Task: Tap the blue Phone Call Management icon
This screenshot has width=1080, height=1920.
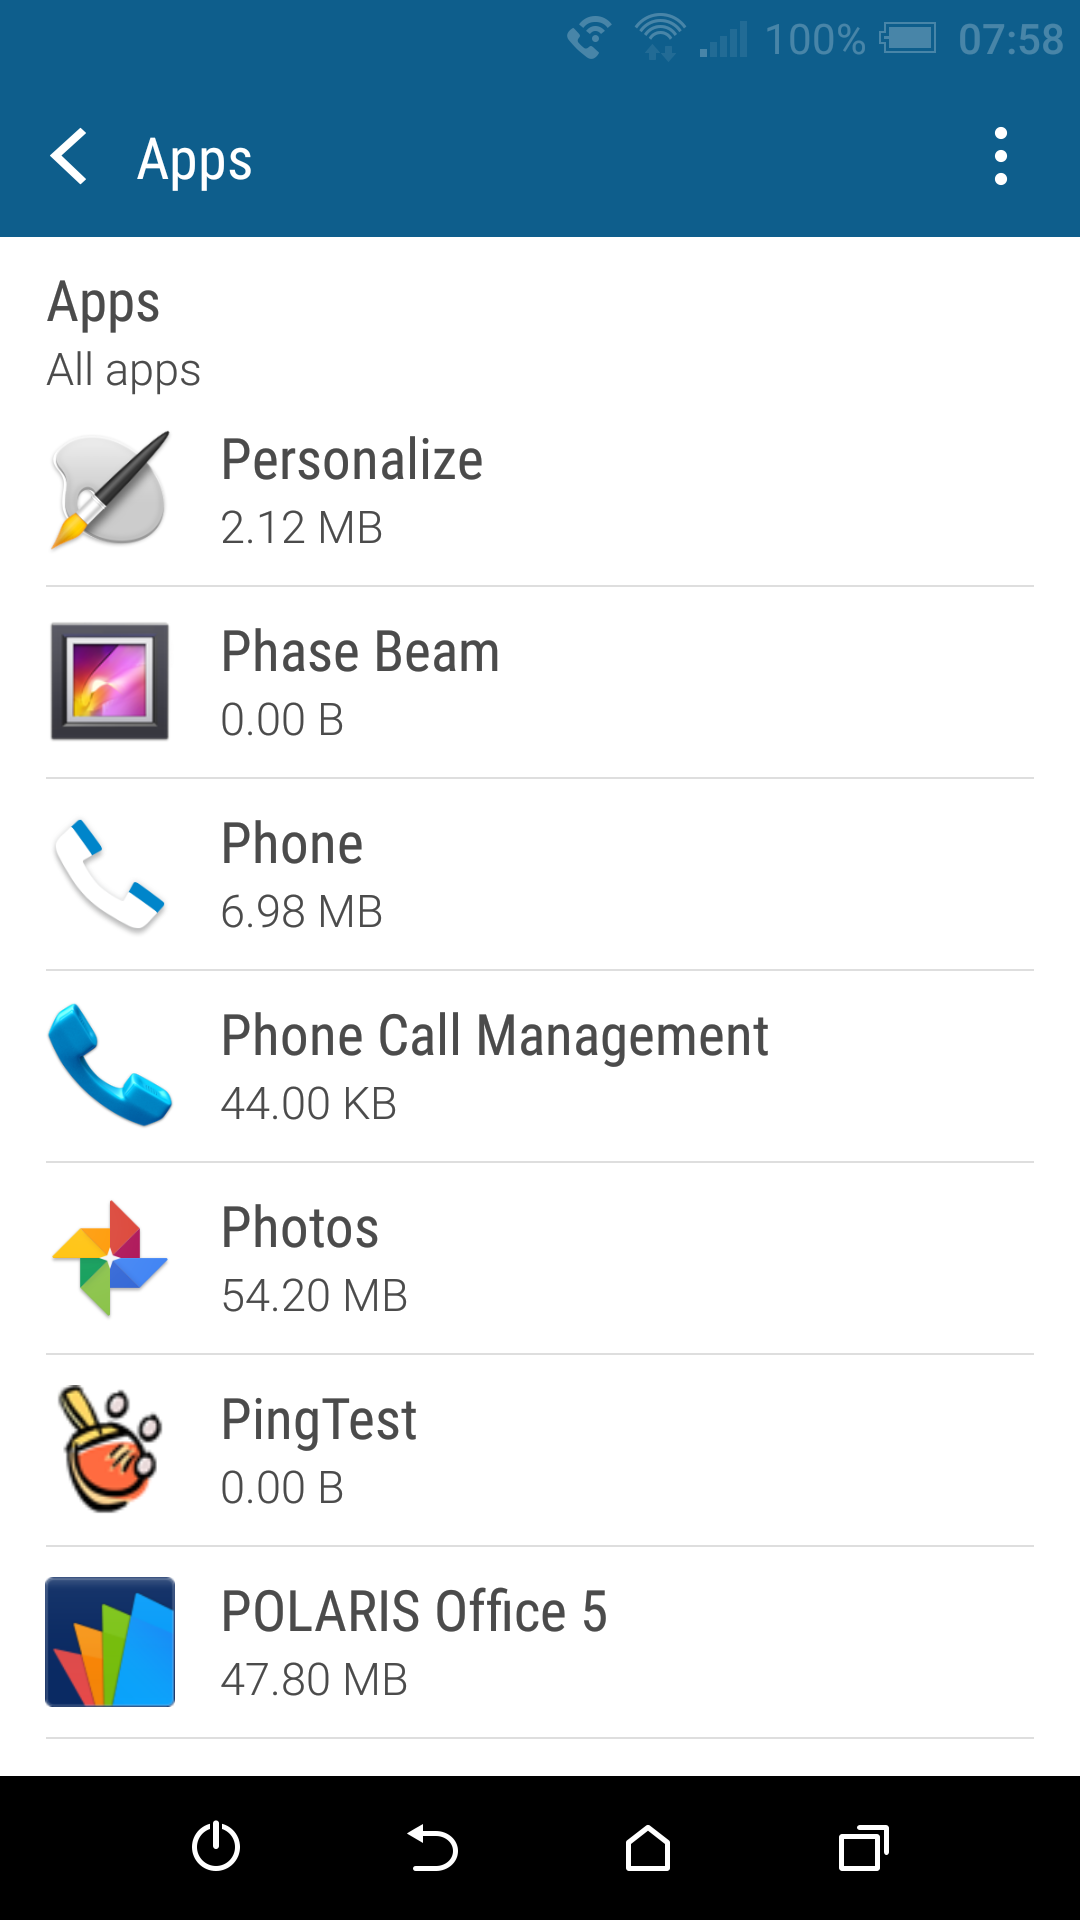Action: pyautogui.click(x=110, y=1066)
